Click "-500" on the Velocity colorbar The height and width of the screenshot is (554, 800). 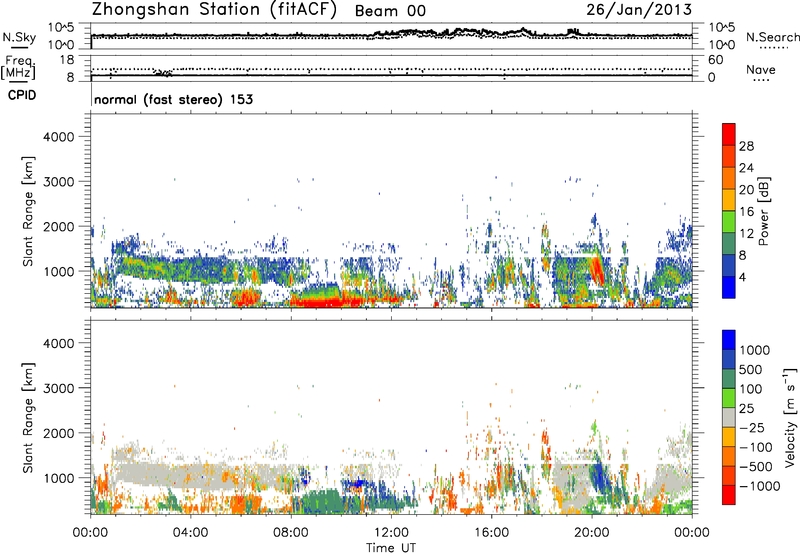click(x=756, y=467)
